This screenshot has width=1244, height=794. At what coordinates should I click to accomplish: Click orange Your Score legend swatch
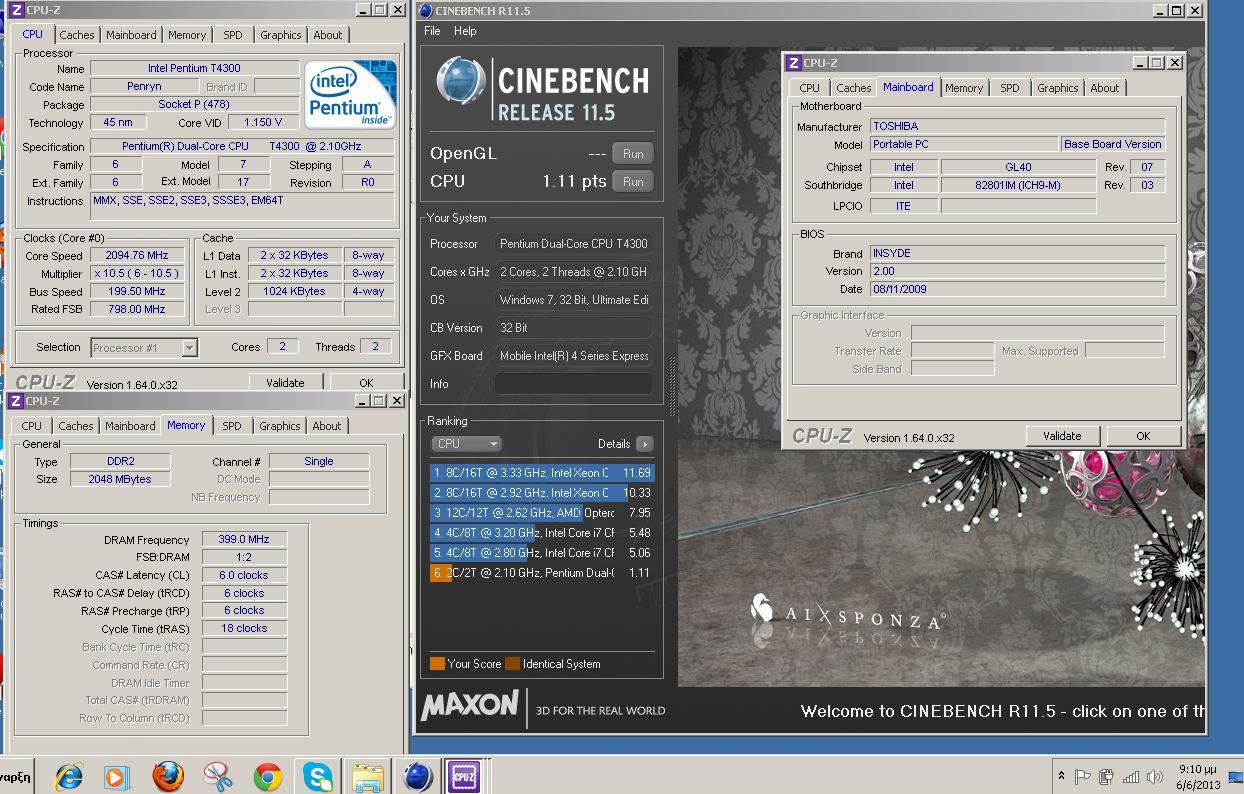[437, 663]
